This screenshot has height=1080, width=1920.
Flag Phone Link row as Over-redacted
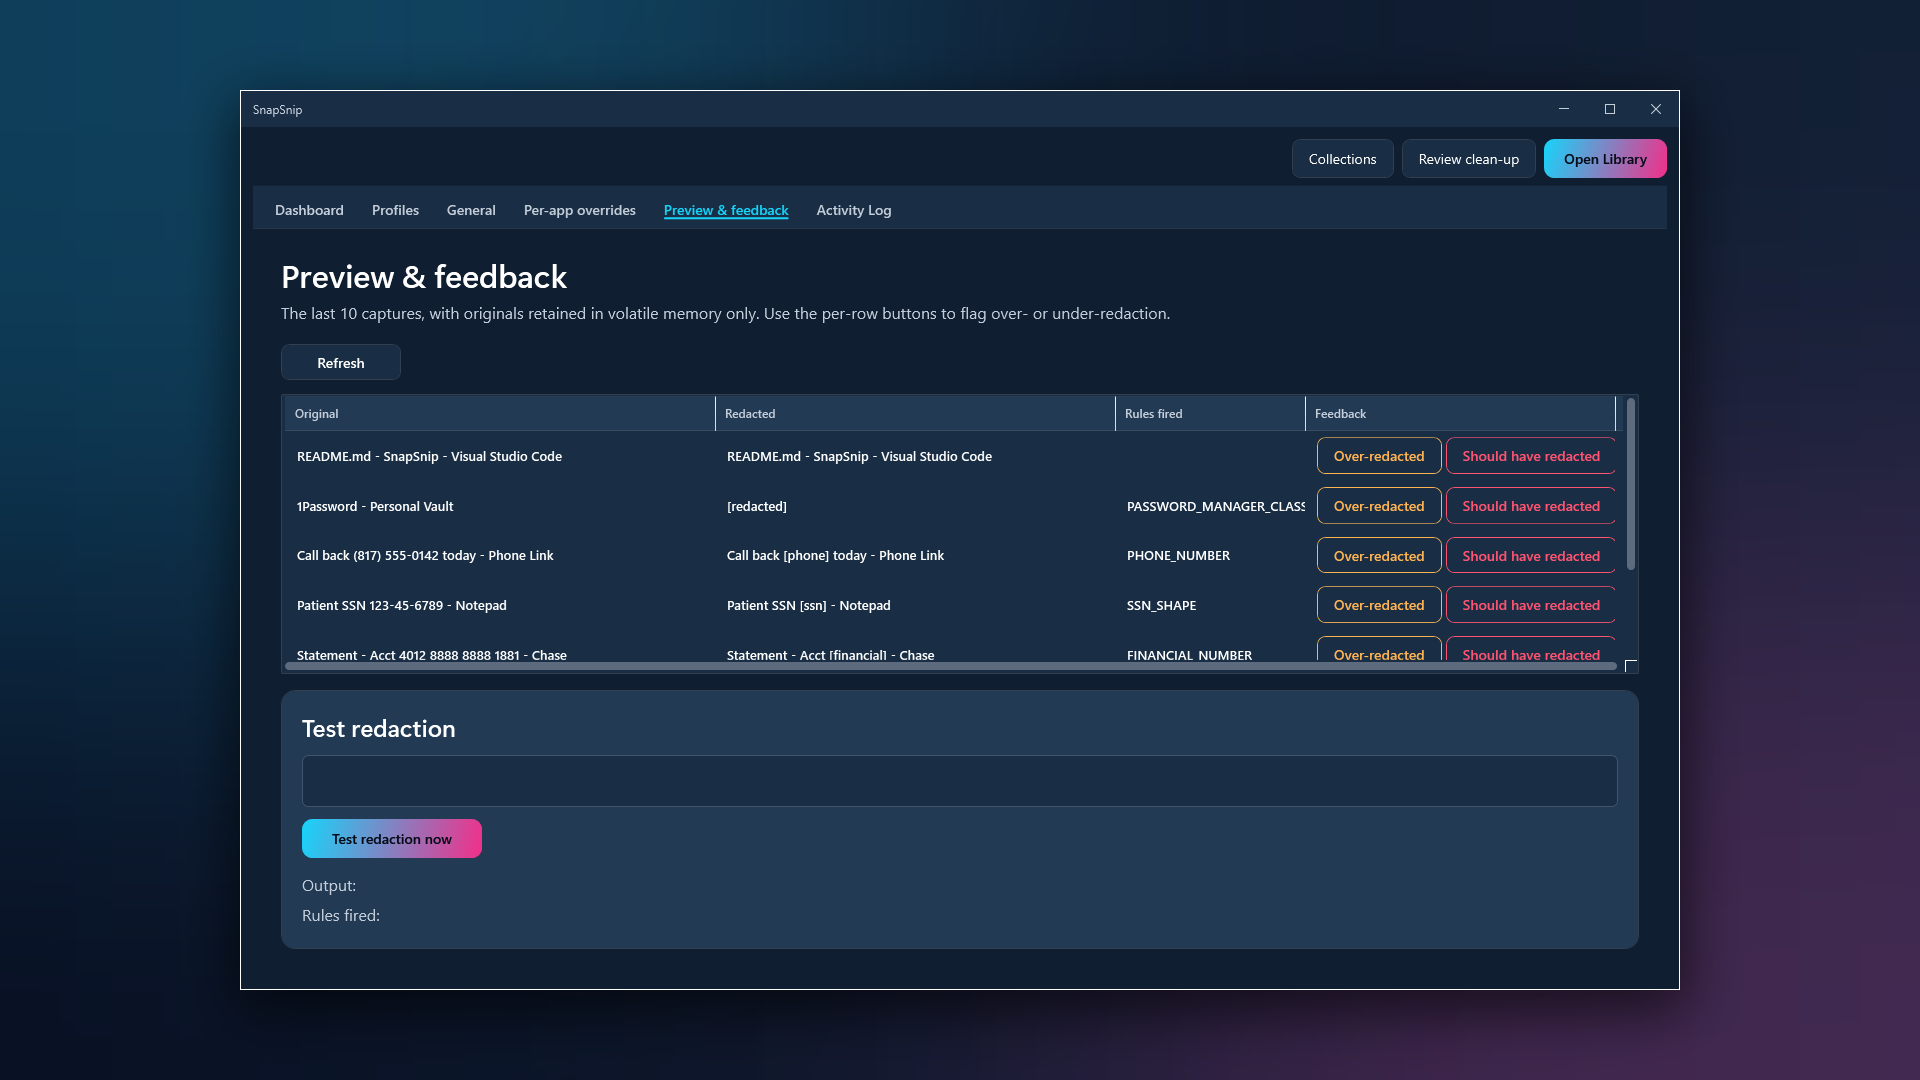1379,556
